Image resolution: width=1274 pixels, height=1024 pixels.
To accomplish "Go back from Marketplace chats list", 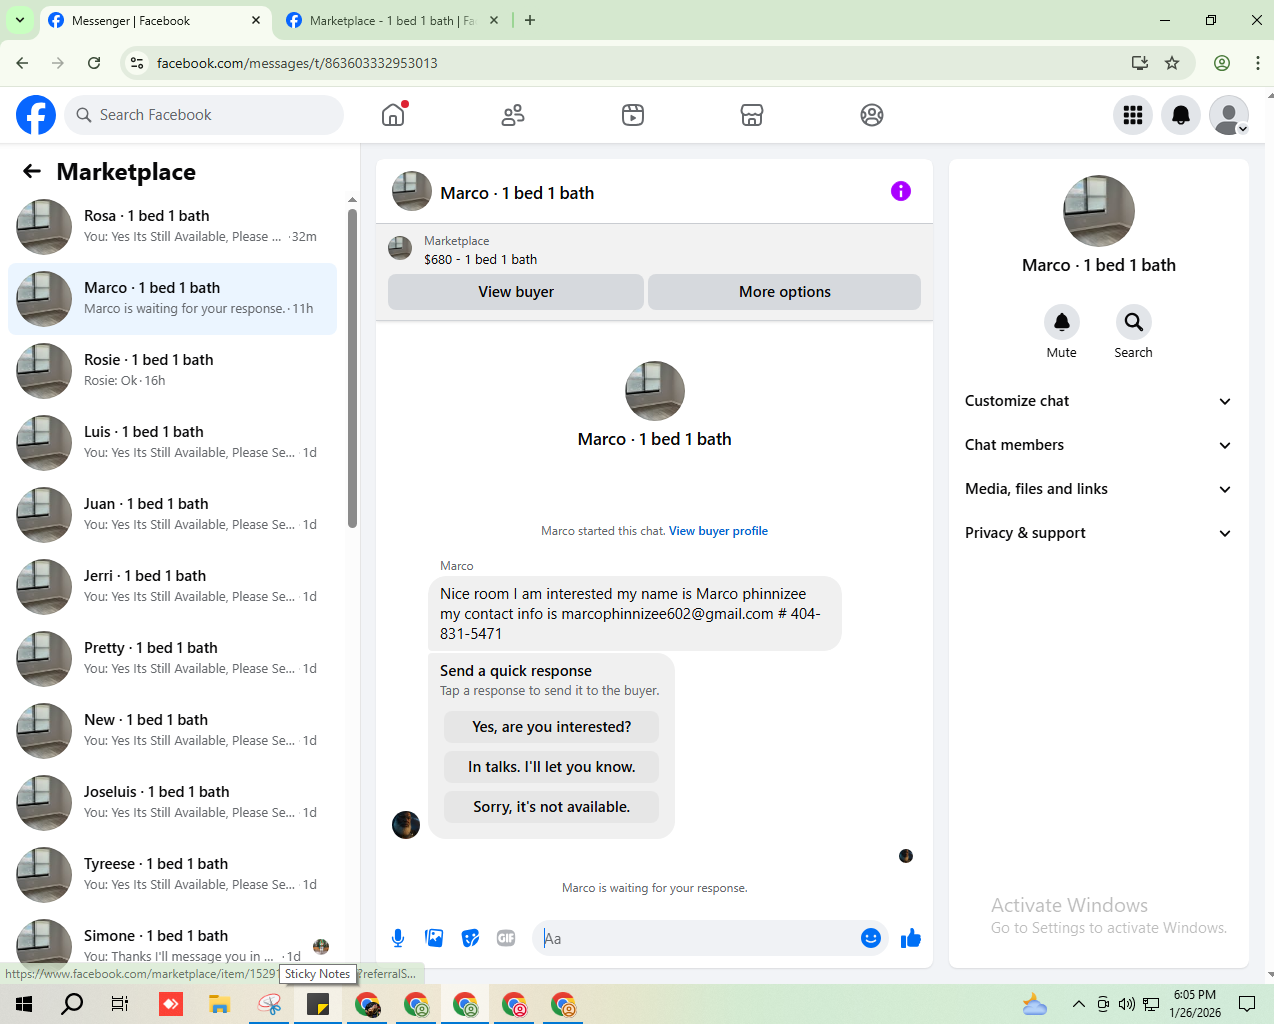I will [32, 172].
